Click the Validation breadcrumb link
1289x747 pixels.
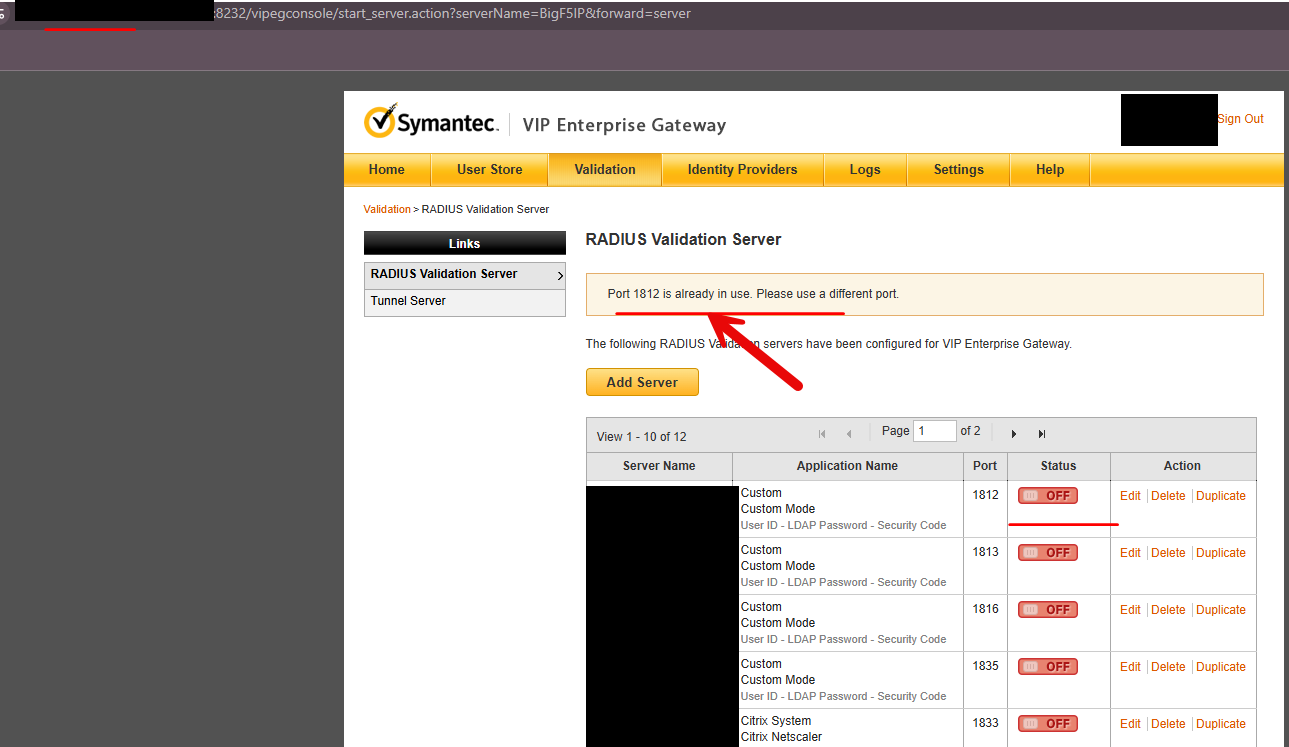pyautogui.click(x=387, y=209)
